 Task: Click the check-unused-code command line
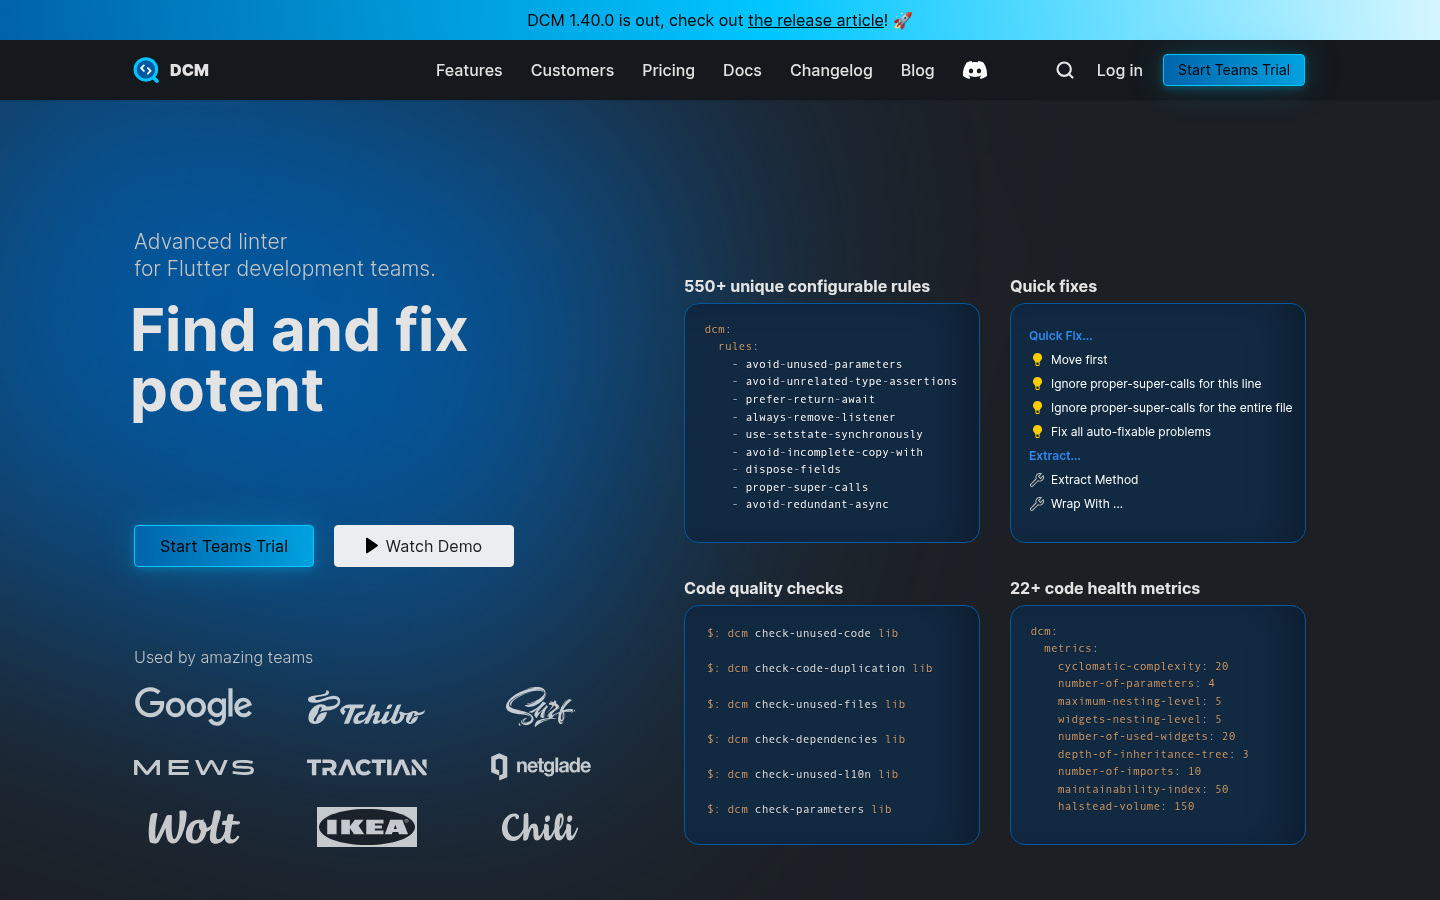pyautogui.click(x=803, y=633)
